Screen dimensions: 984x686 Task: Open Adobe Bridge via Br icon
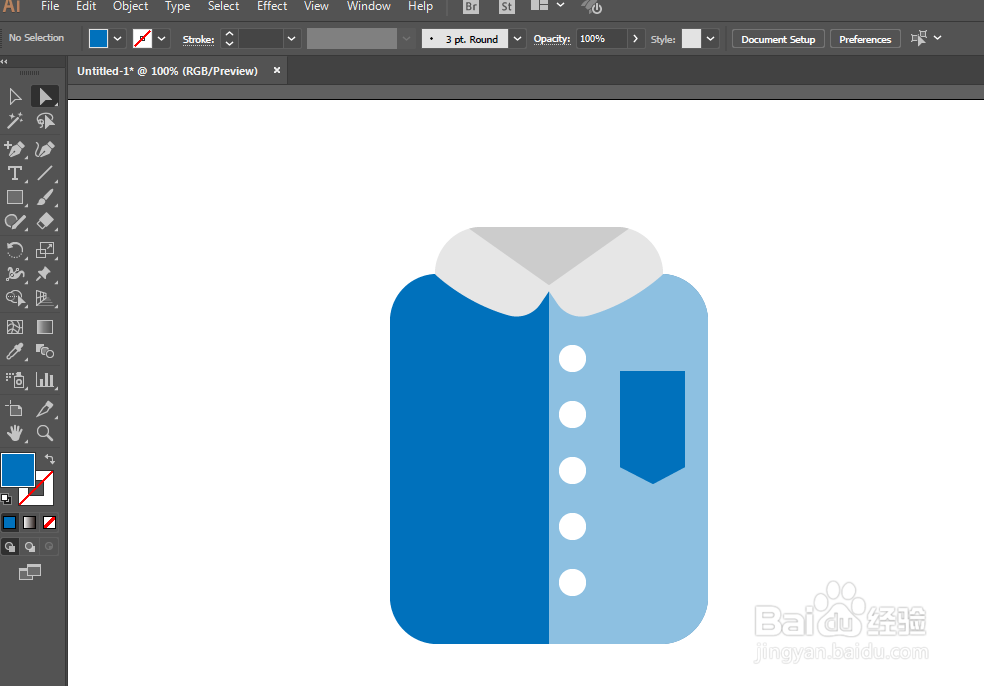[471, 7]
